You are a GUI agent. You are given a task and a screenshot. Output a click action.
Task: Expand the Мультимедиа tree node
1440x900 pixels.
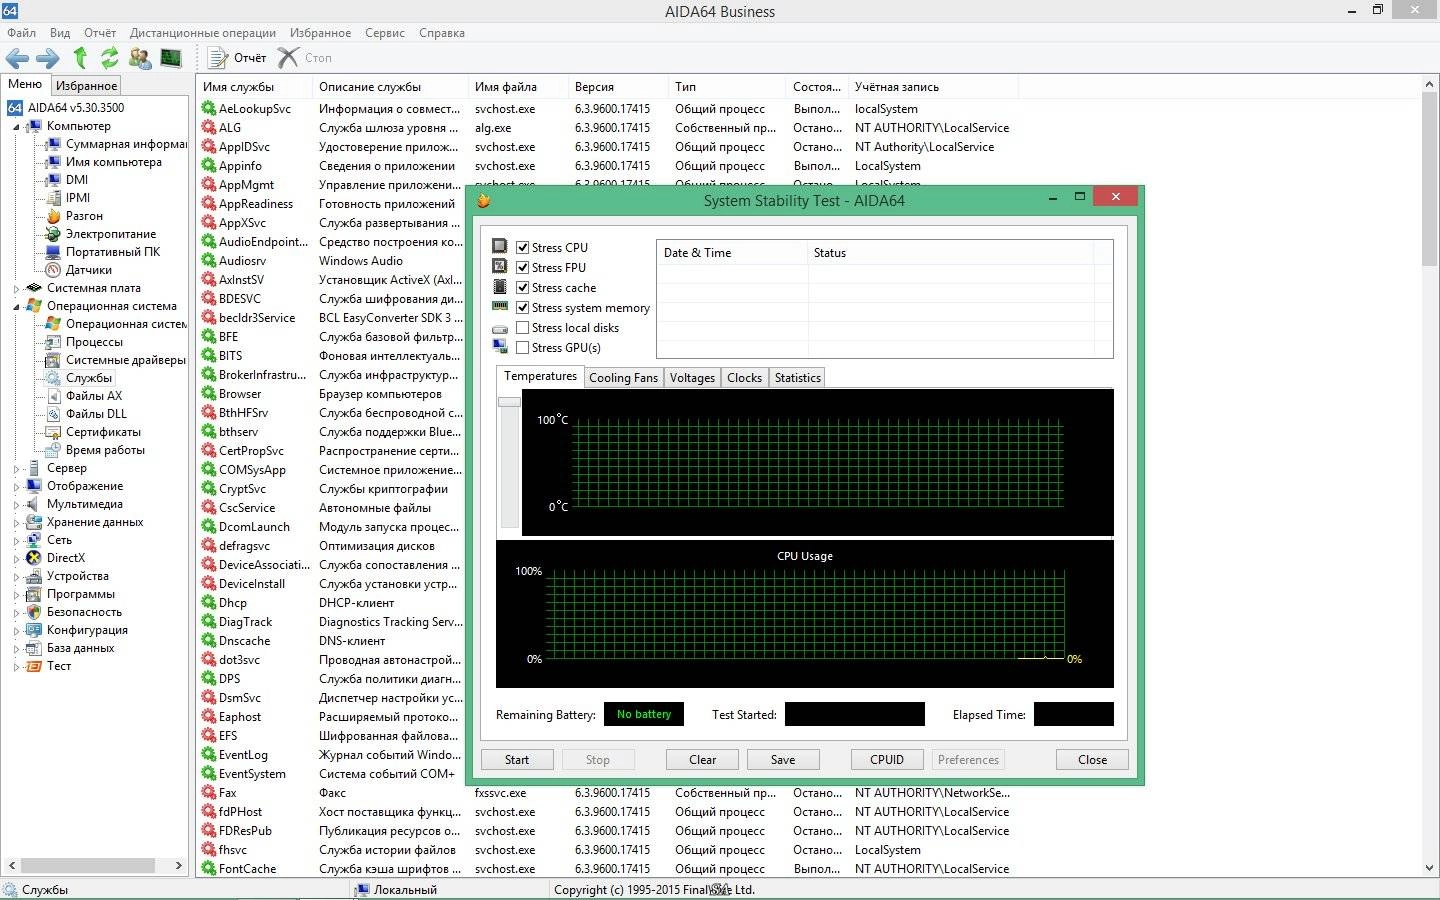[16, 504]
